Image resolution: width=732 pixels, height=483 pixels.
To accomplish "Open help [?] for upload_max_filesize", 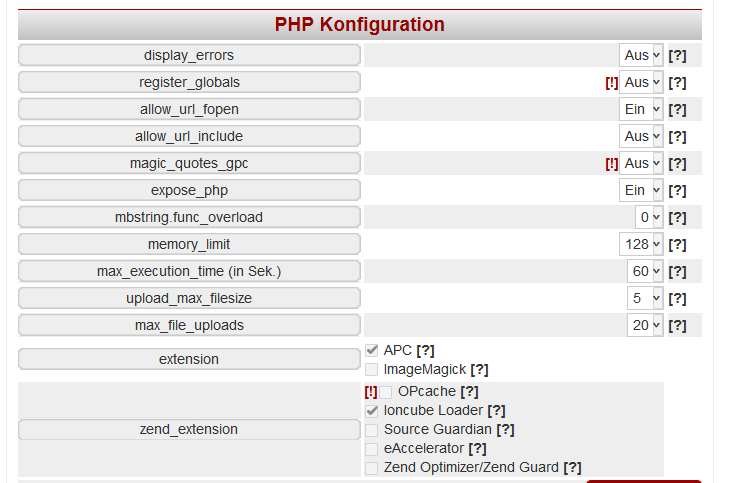I will click(x=677, y=299).
